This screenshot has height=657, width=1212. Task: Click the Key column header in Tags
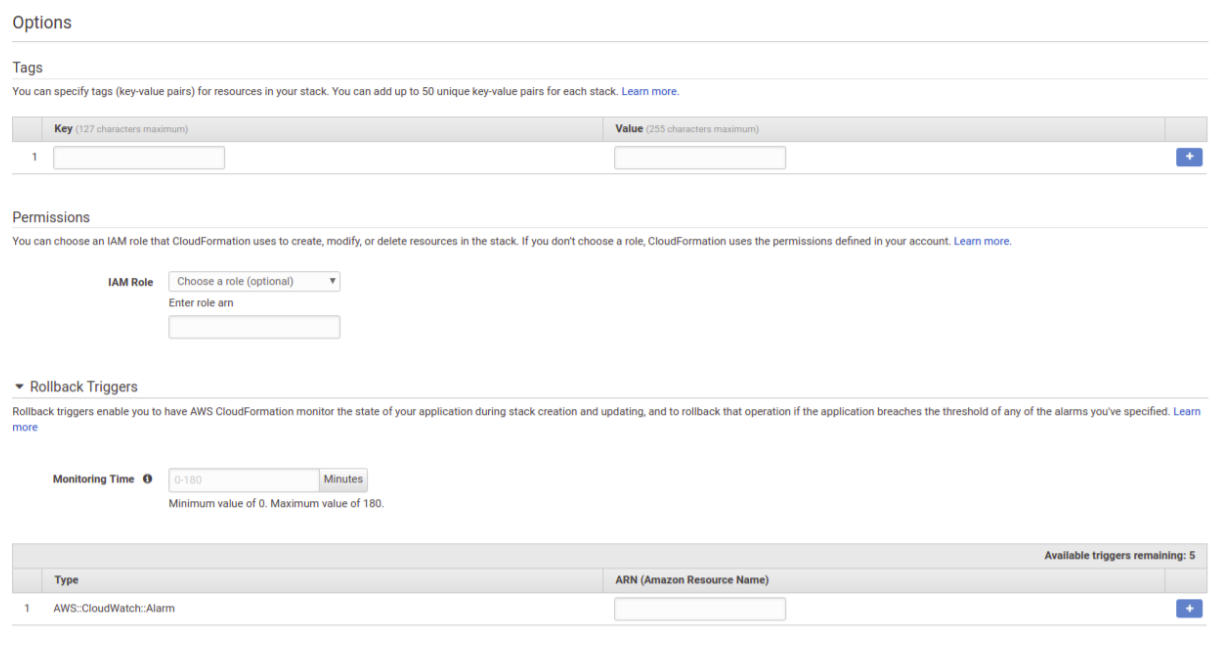[x=63, y=129]
